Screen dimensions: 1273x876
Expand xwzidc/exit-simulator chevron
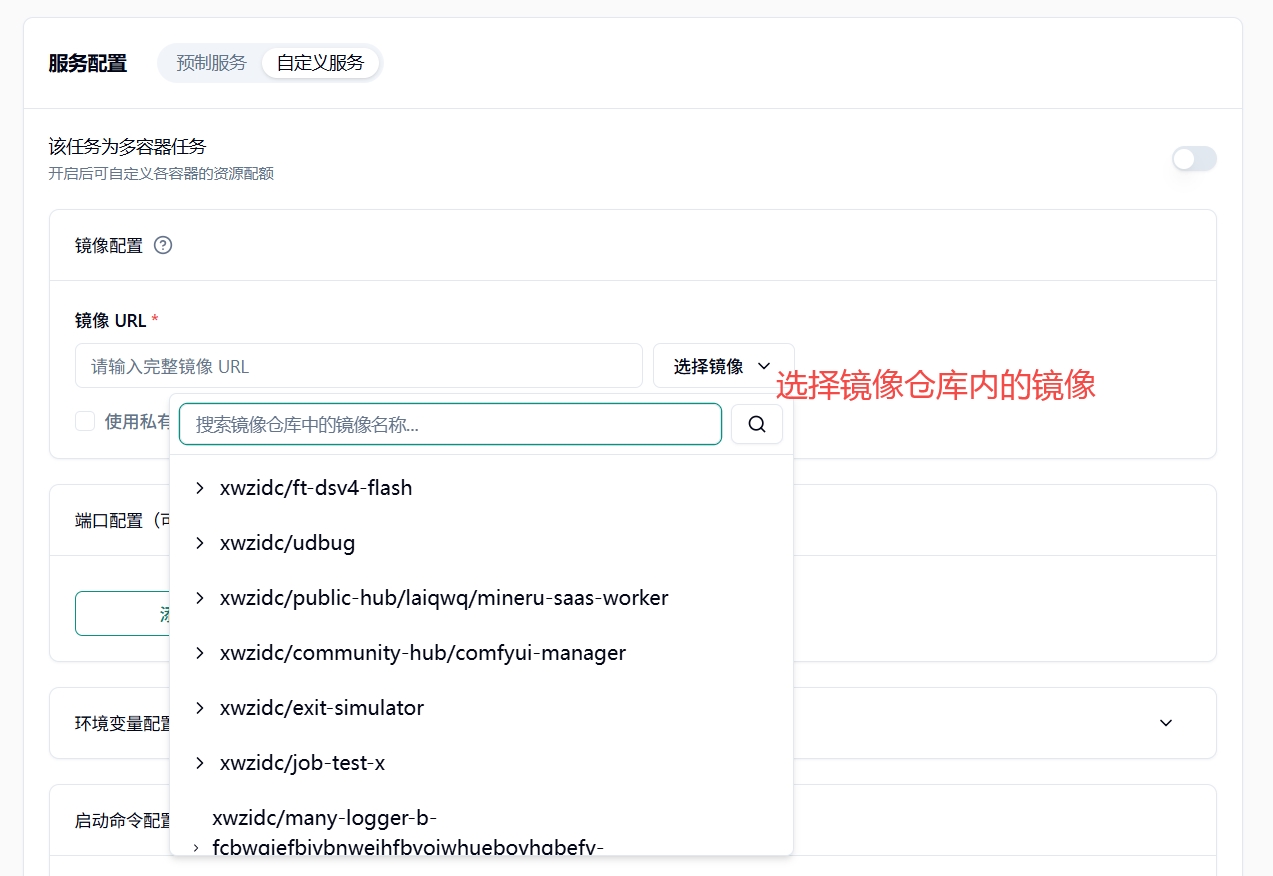200,708
